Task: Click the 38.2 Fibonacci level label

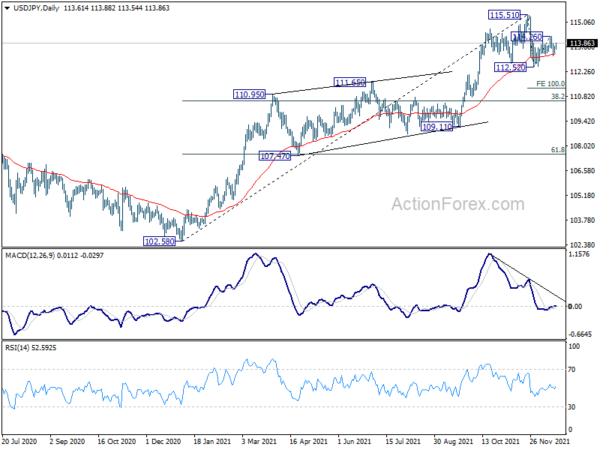Action: (x=558, y=97)
